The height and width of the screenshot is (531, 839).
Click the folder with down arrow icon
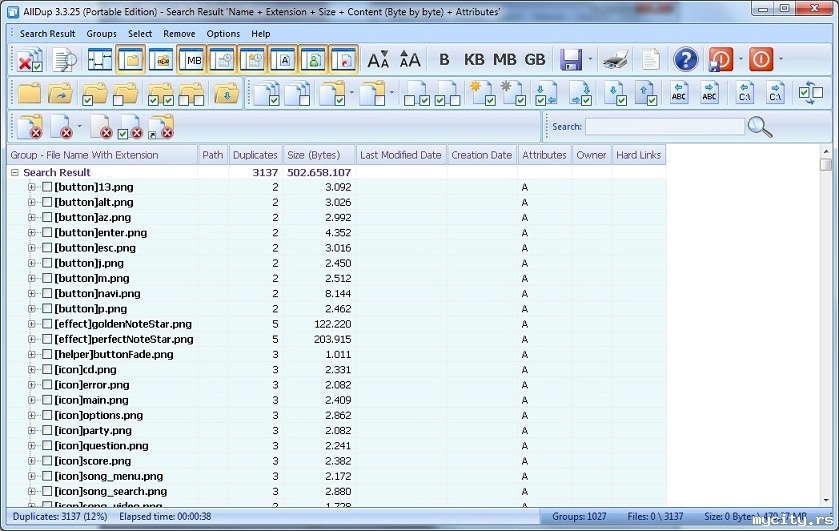(227, 93)
